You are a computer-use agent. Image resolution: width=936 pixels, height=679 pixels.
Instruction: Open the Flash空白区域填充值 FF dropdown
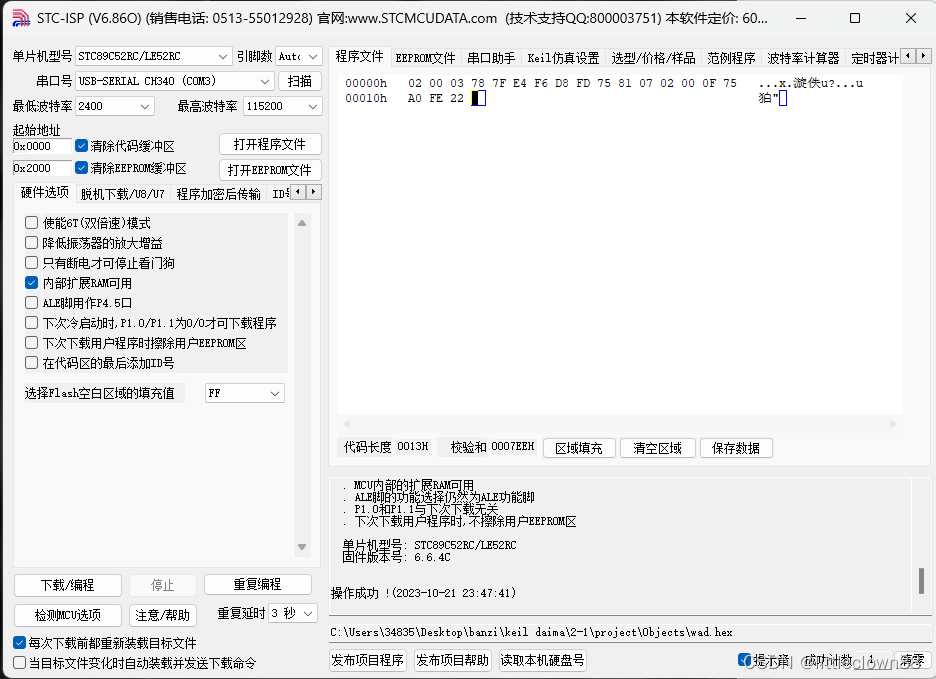tap(277, 392)
